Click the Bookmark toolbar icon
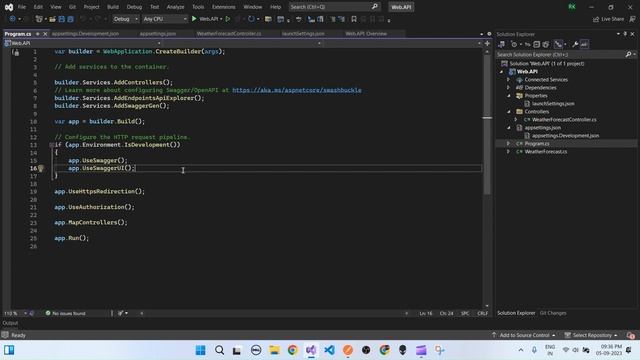This screenshot has height=360, width=640. coord(353,19)
